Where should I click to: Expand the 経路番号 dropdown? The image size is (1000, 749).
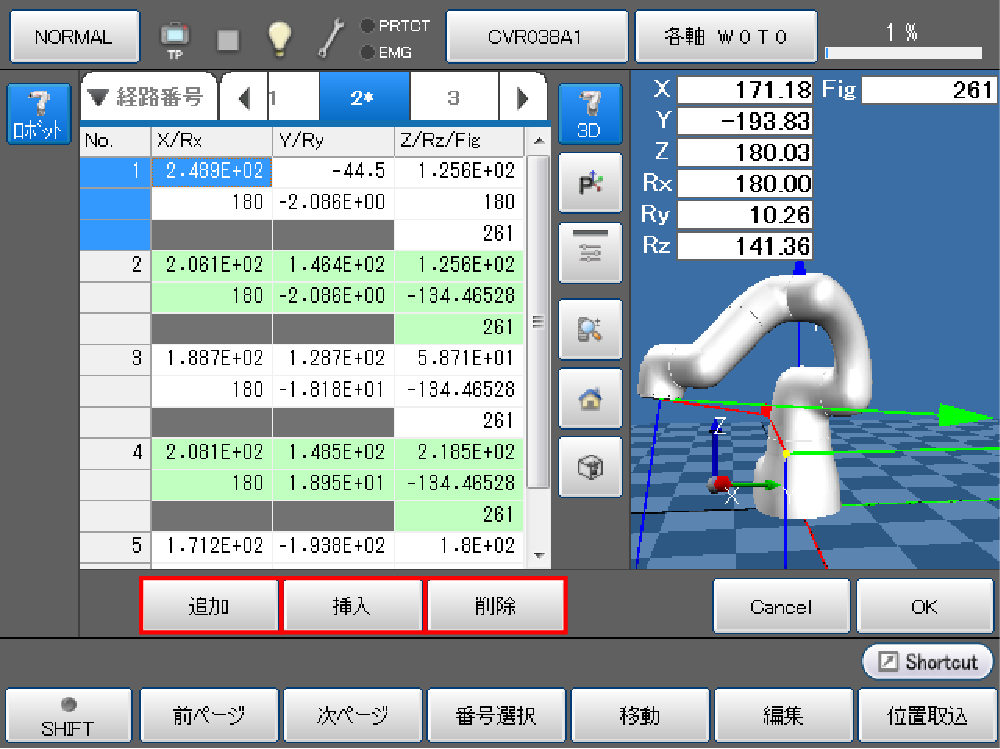coord(146,97)
